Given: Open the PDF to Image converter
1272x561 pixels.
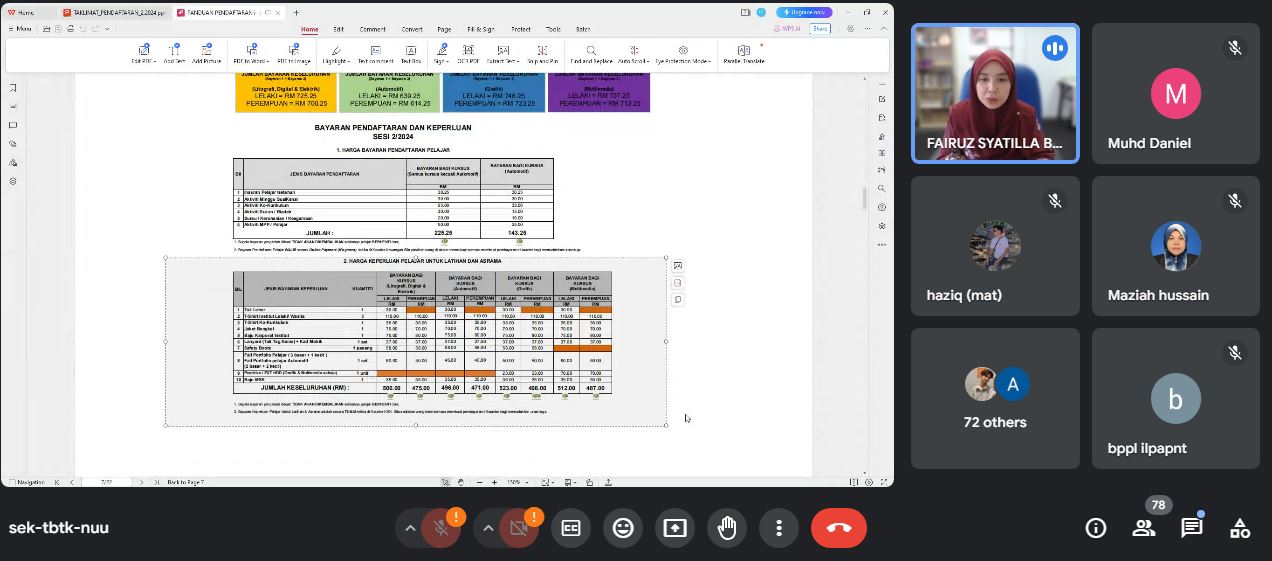Looking at the screenshot, I should tap(293, 54).
